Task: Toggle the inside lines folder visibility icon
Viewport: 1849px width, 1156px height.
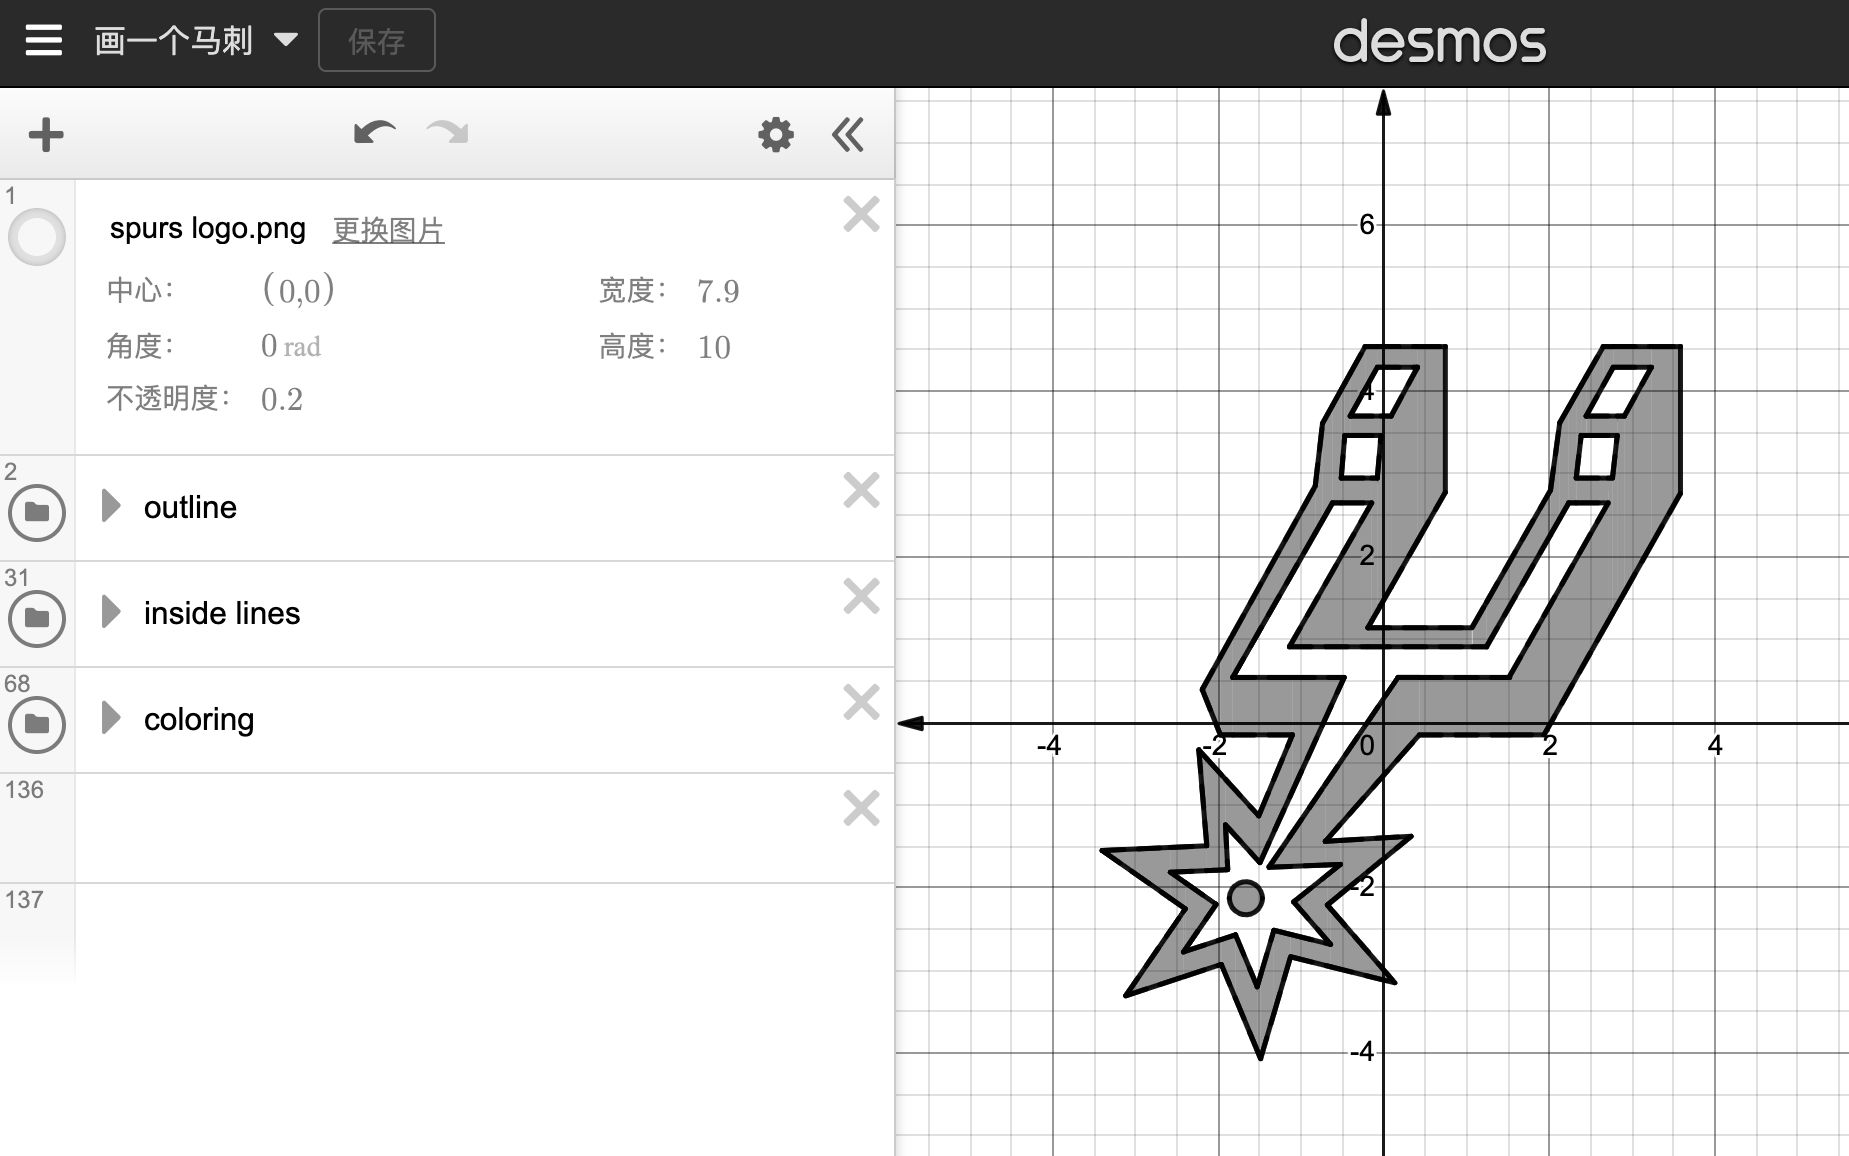Action: tap(37, 618)
